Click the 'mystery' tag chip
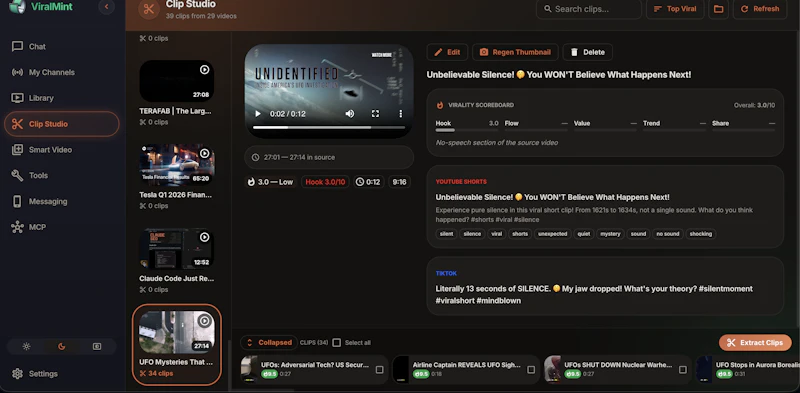 coord(610,234)
